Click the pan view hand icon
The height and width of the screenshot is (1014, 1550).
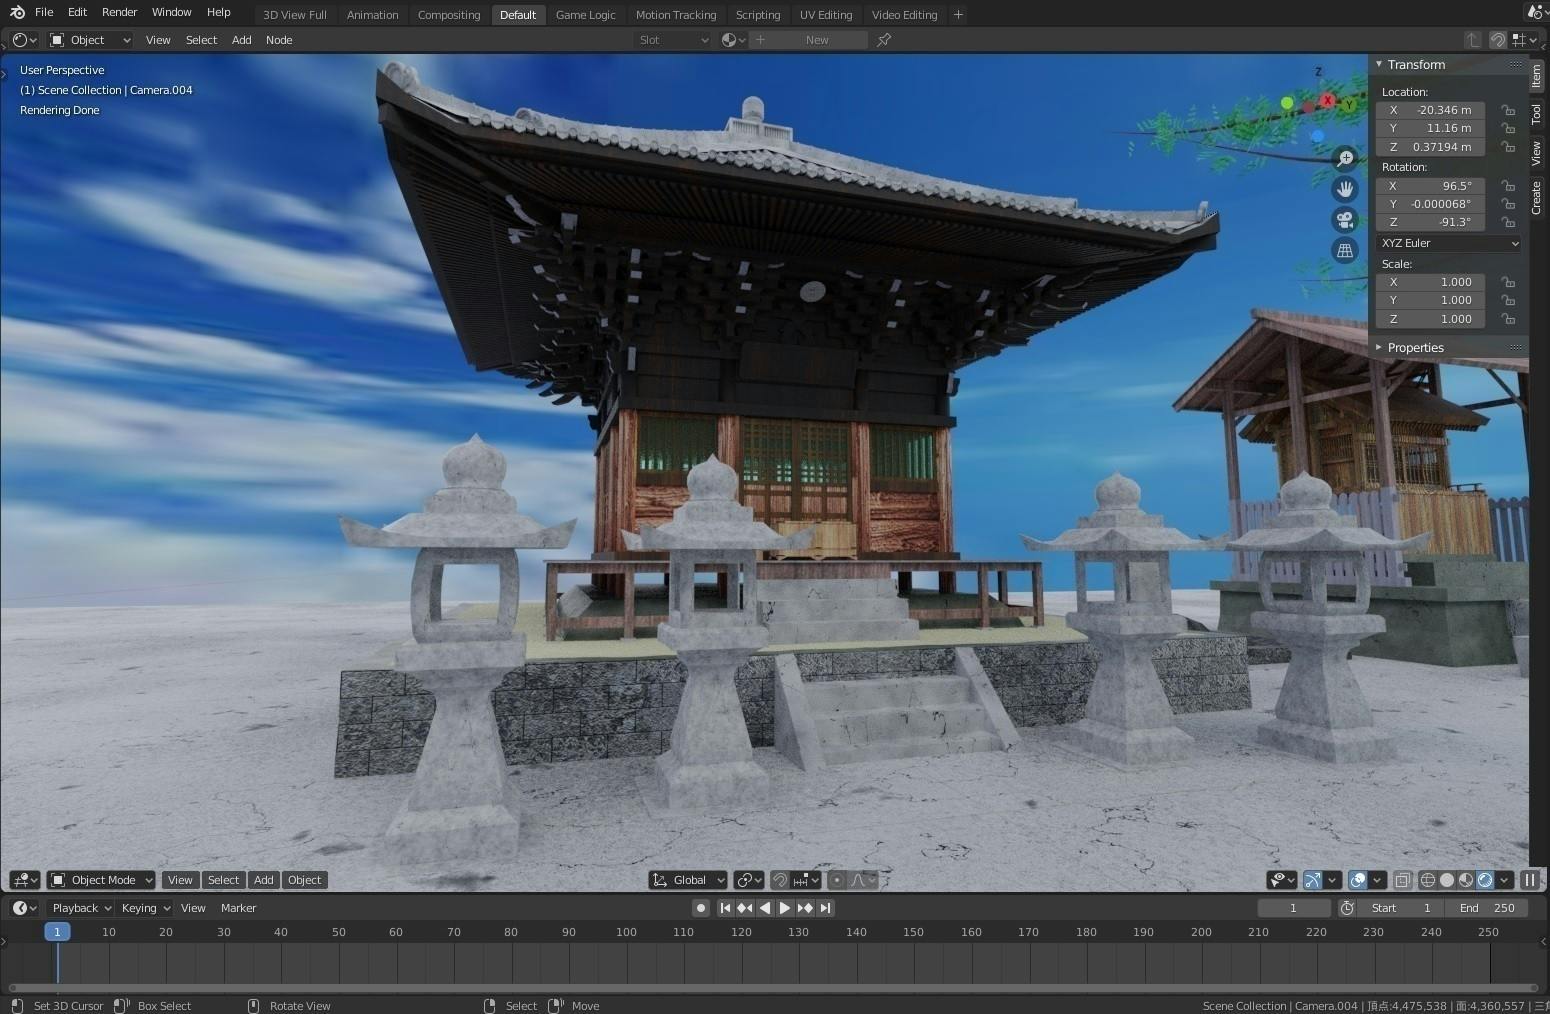pyautogui.click(x=1345, y=189)
